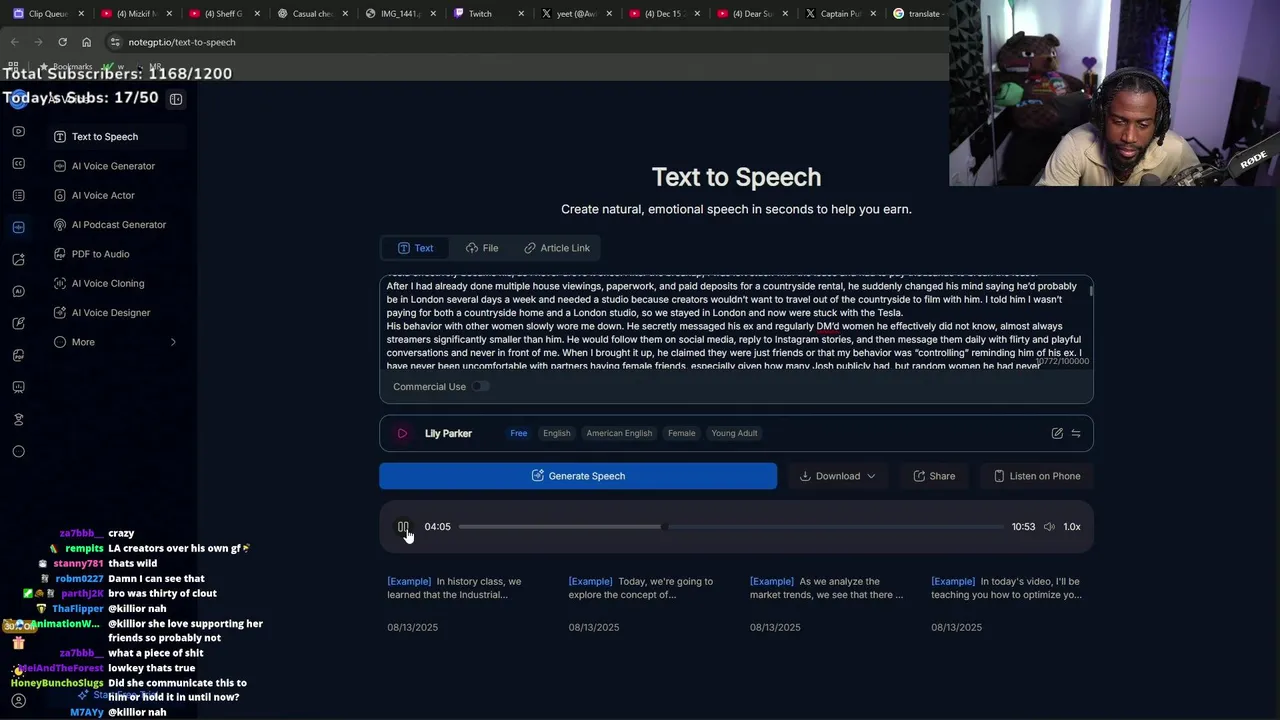This screenshot has width=1280, height=720.
Task: Open the user account icon
Action: coord(18,701)
